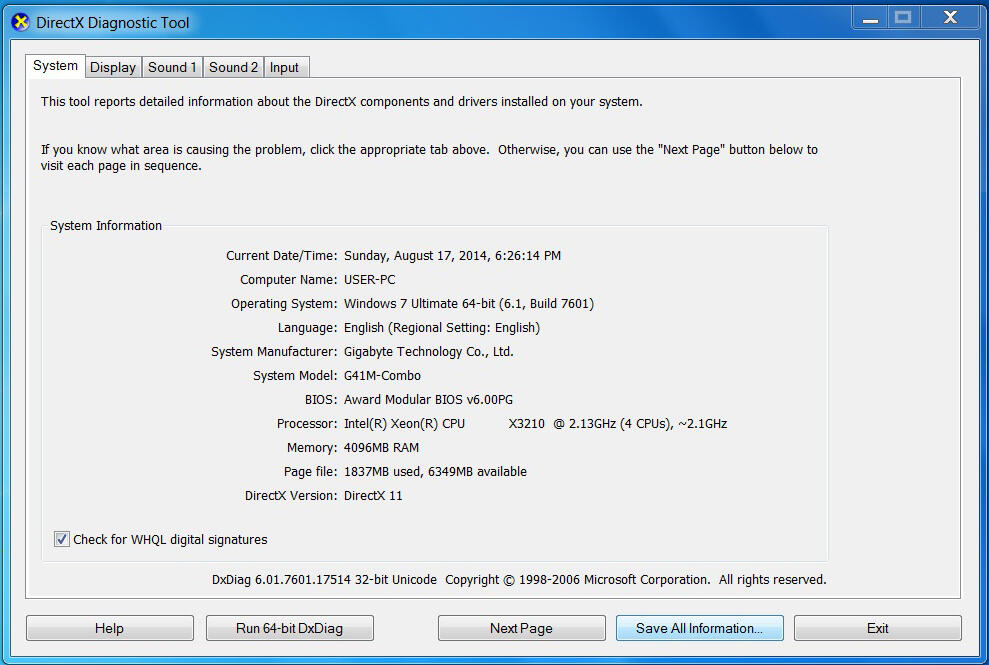Viewport: 989px width, 665px height.
Task: Click the "DxDiag 6.01.7601.17514 32-bit Unicode" footer text
Action: click(324, 579)
